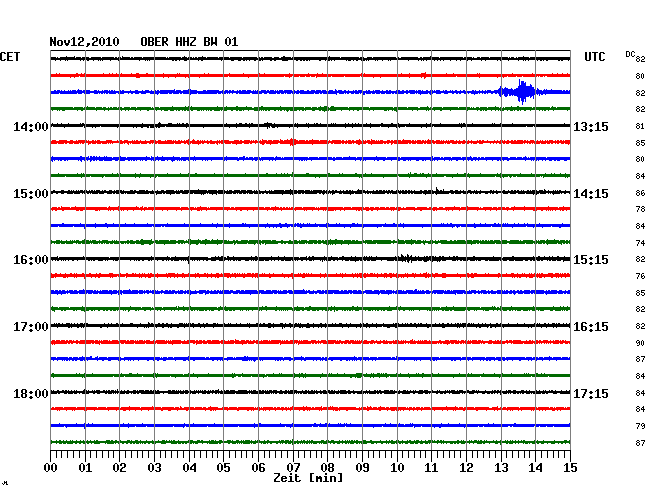Image resolution: width=650 pixels, height=494 pixels.
Task: Click the date label Nov12,2010
Action: 84,42
